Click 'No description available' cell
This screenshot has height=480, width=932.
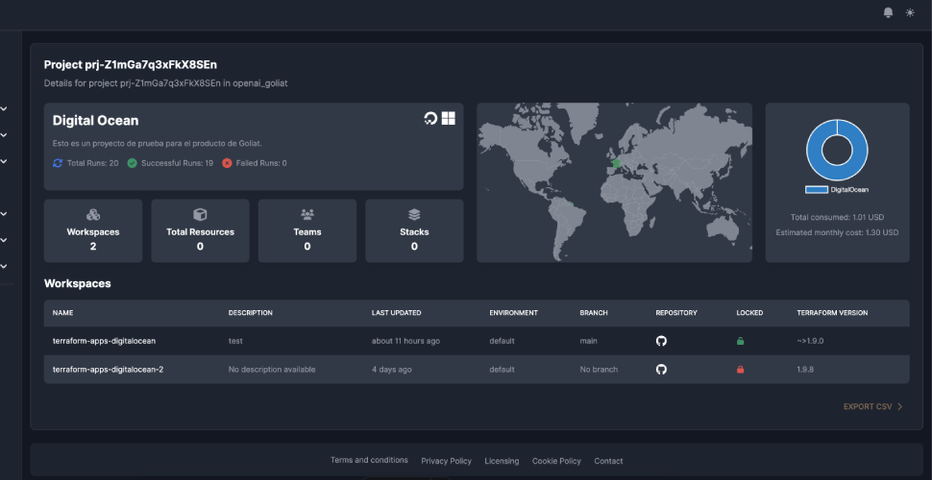click(x=272, y=370)
